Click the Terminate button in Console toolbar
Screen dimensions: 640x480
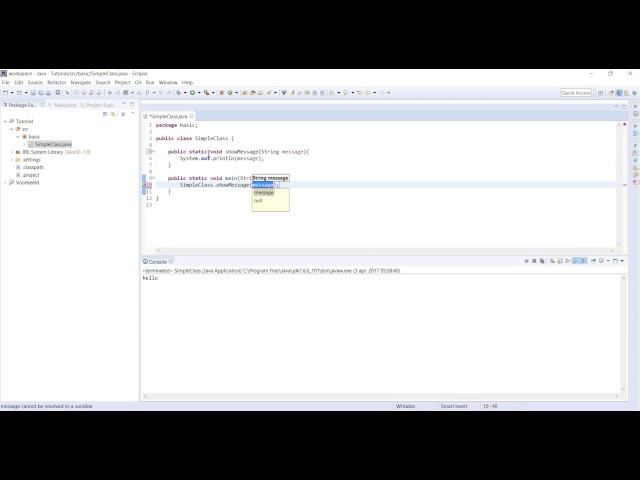527,261
